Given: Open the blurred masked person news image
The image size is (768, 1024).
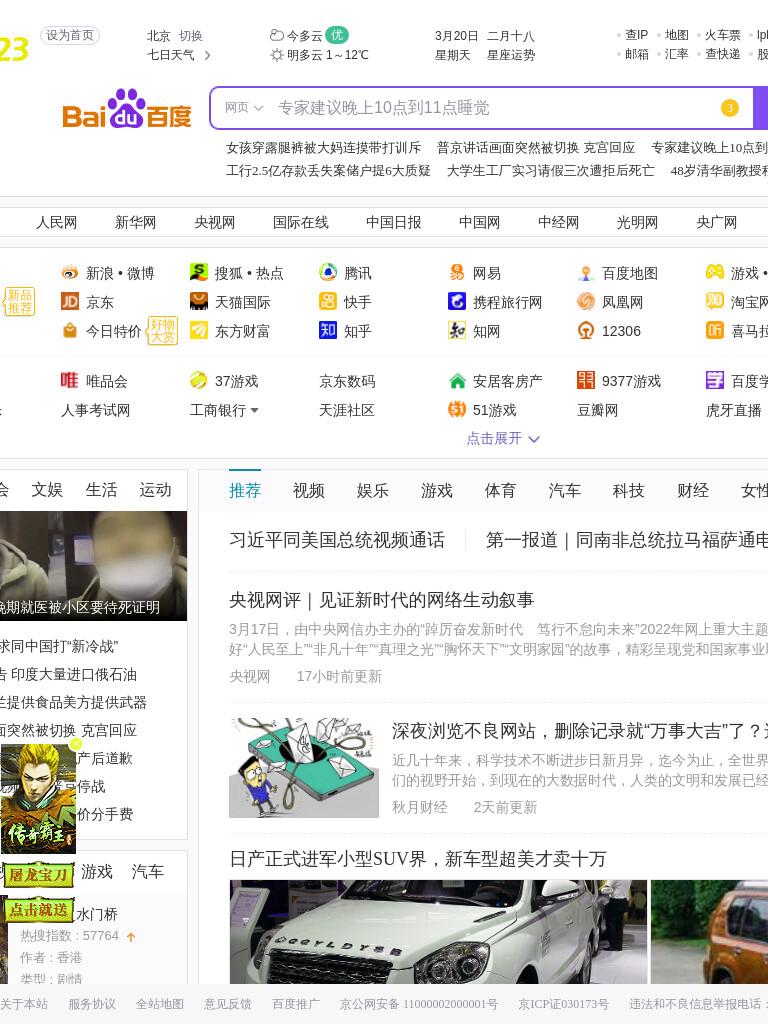Looking at the screenshot, I should click(x=93, y=566).
